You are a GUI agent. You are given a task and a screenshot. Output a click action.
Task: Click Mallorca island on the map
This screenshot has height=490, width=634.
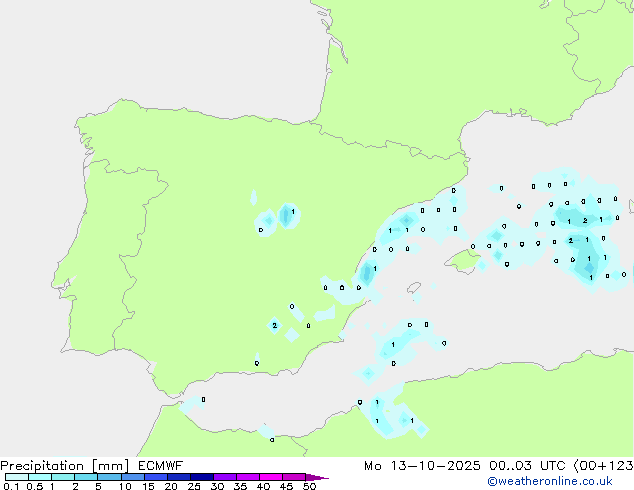(462, 262)
